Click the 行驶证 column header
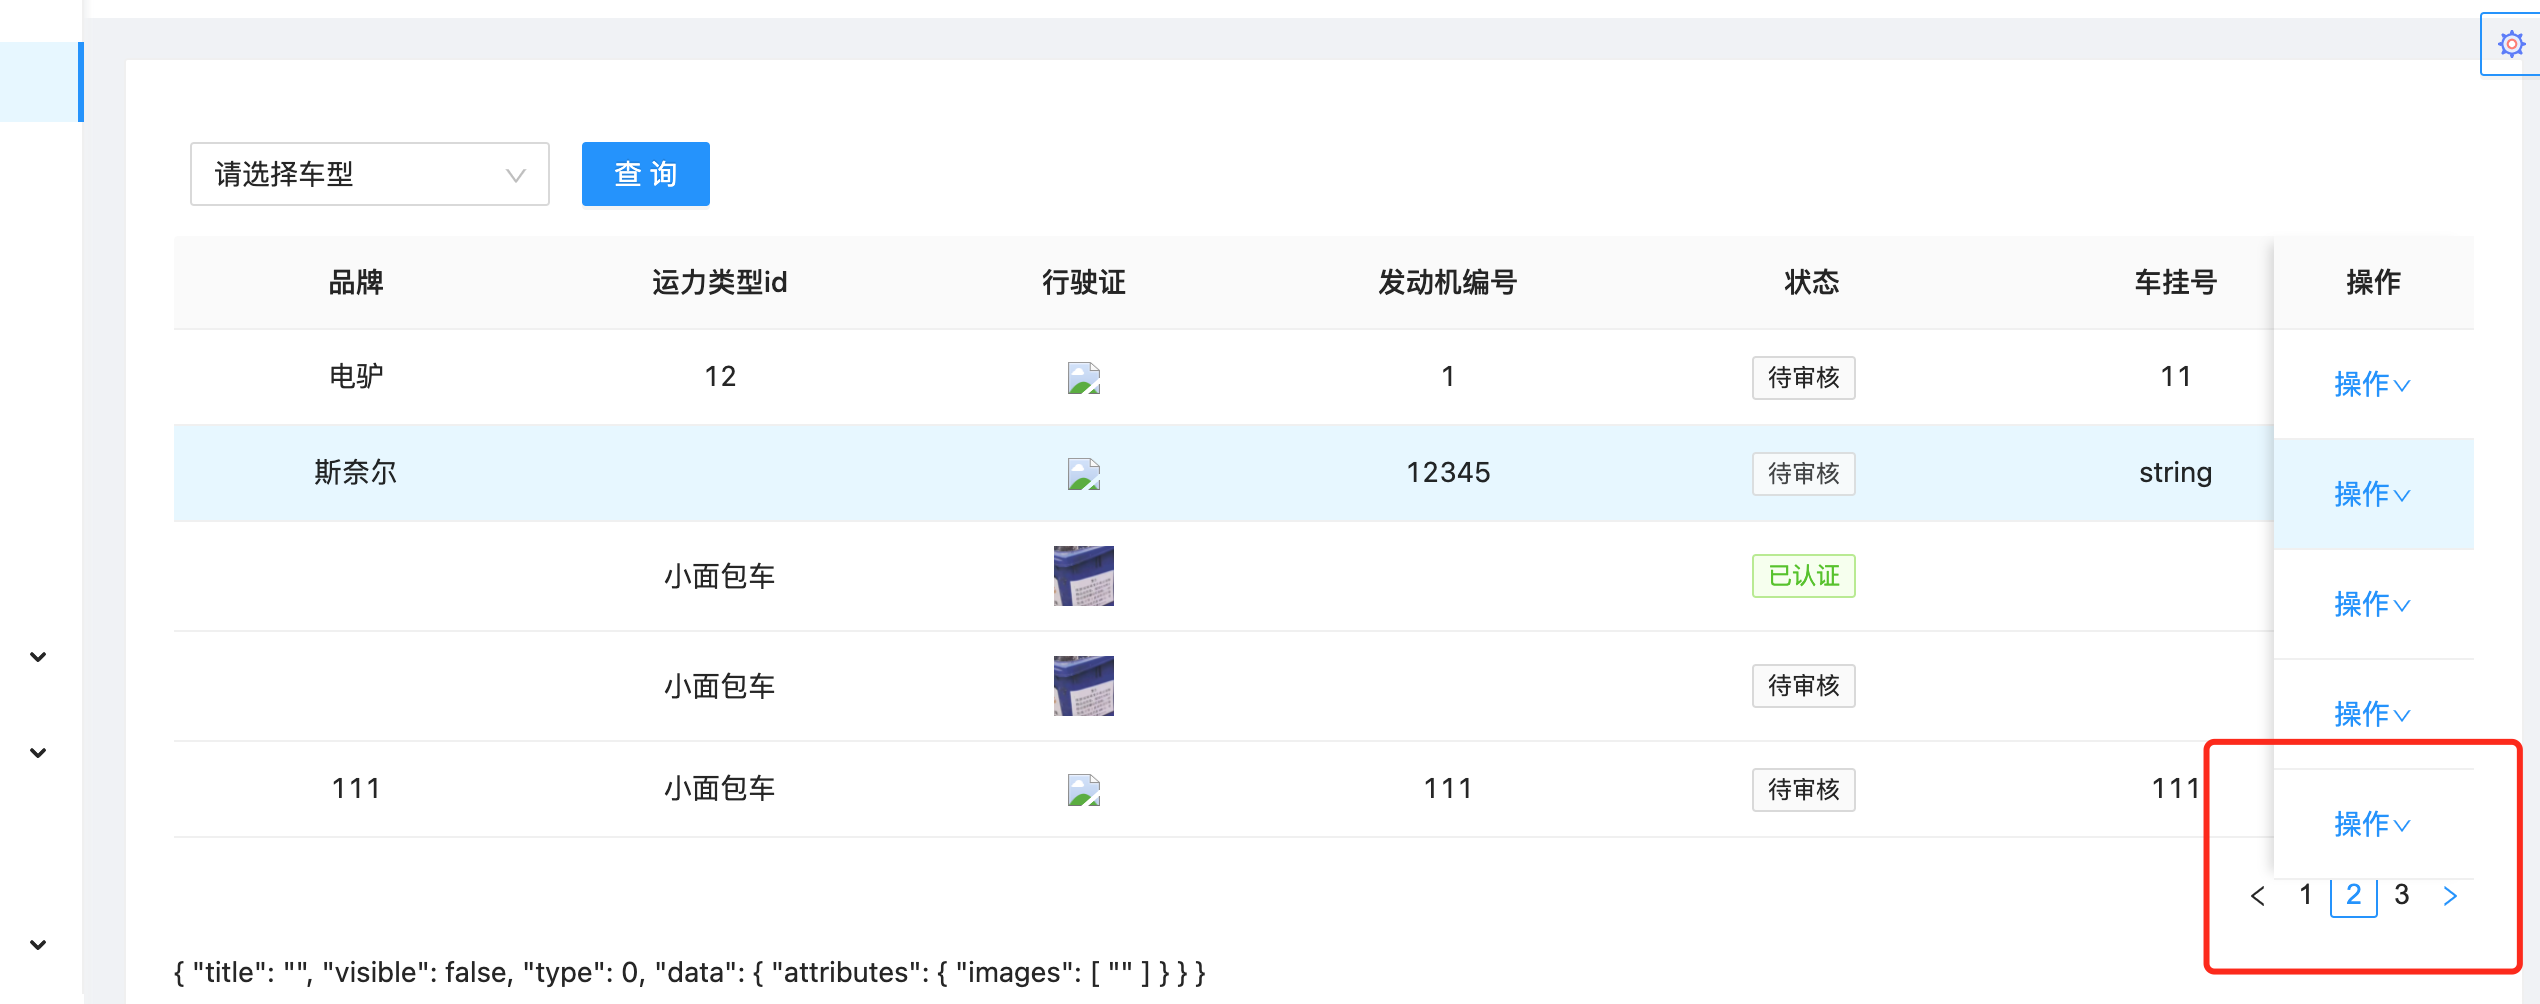This screenshot has height=1004, width=2540. [x=1084, y=283]
